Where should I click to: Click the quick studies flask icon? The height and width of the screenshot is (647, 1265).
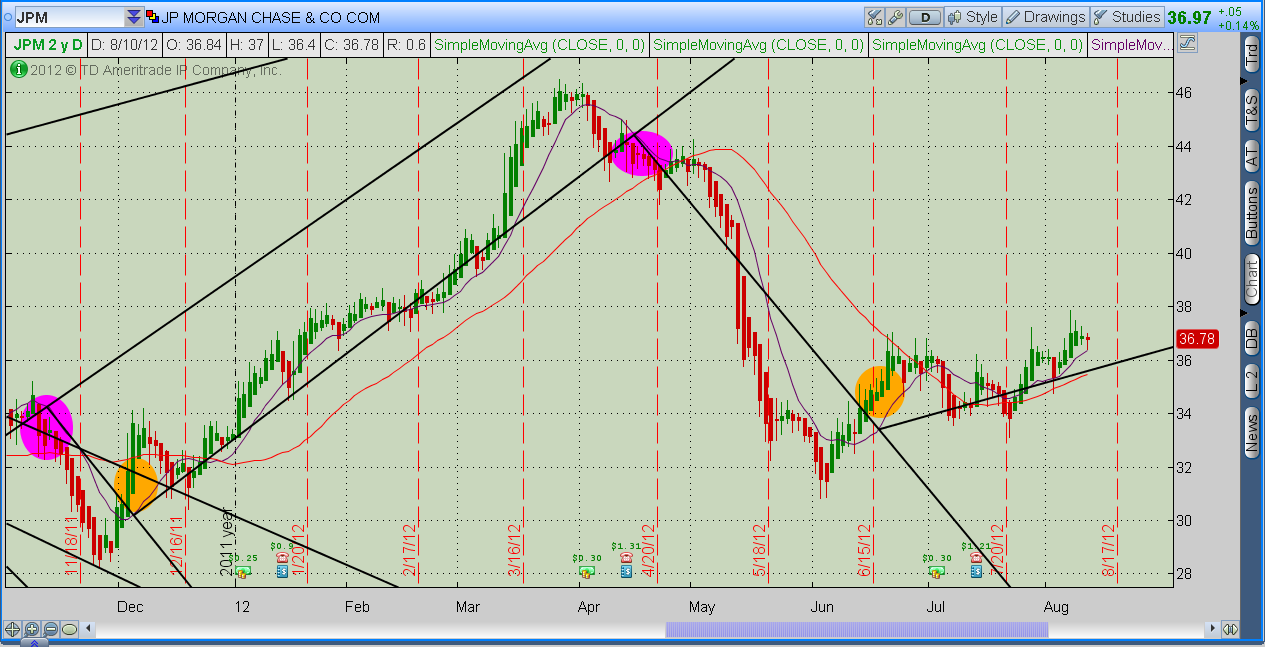875,17
